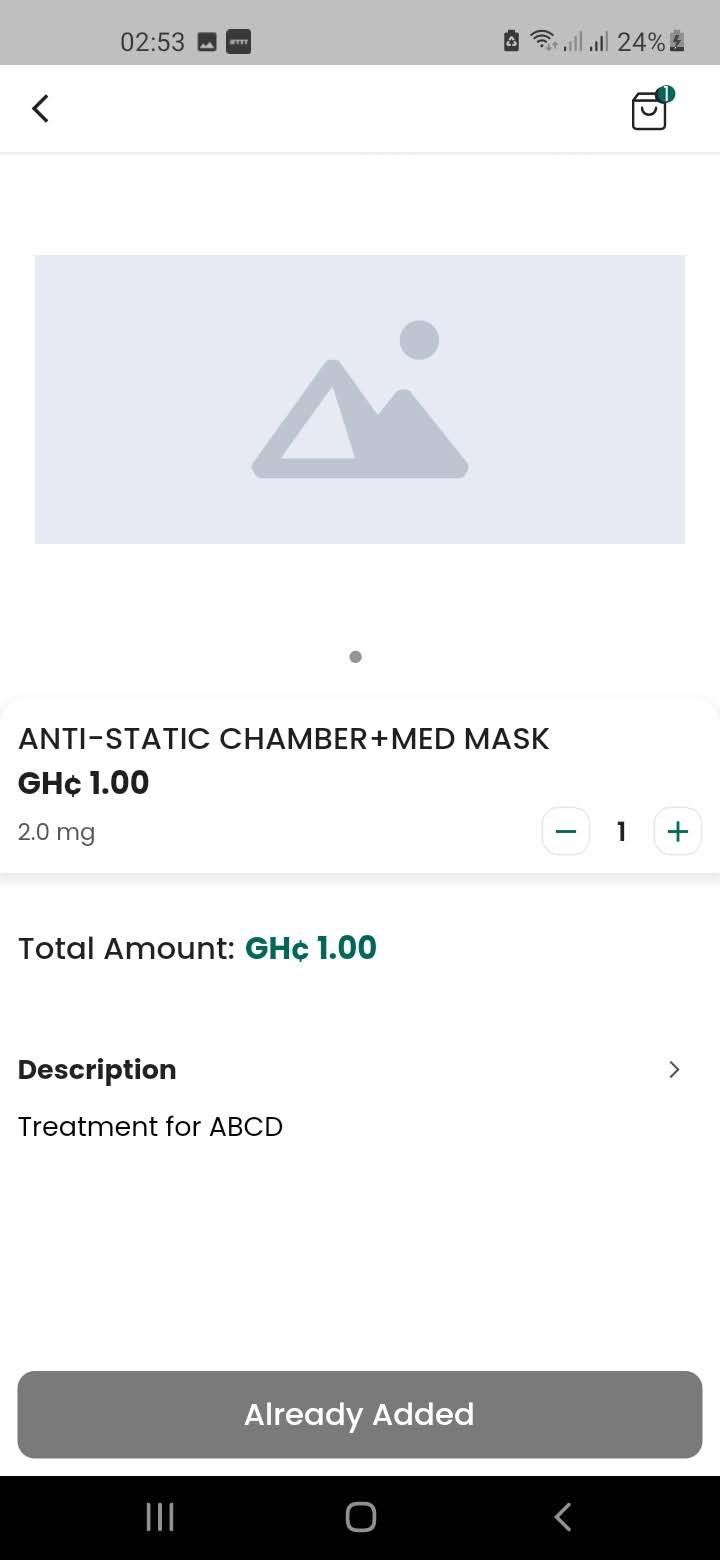Open the shopping cart icon
The image size is (720, 1560).
point(649,110)
